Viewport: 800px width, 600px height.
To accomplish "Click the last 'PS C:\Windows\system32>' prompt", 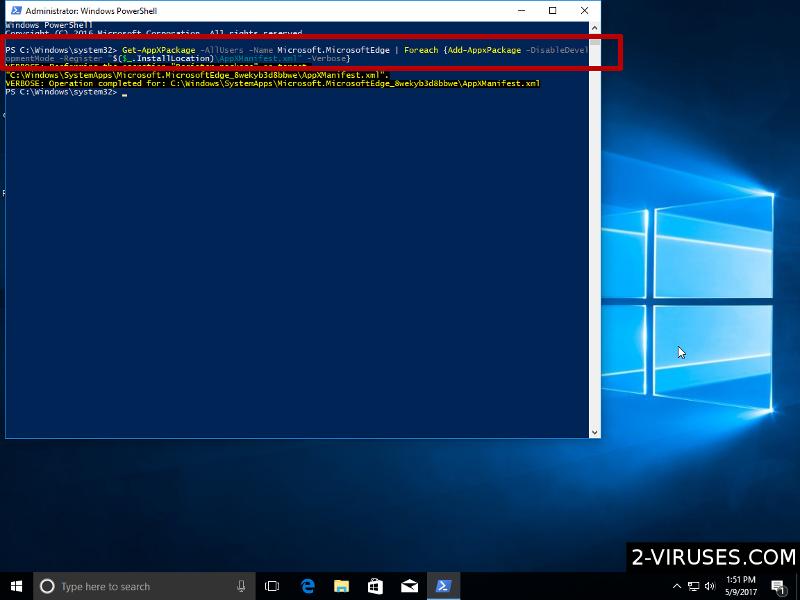I will point(61,92).
